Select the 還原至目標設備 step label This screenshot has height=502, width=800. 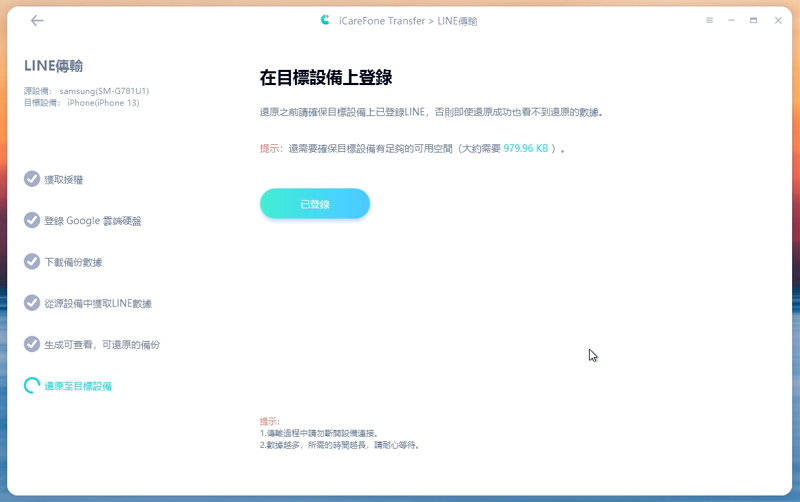point(78,386)
